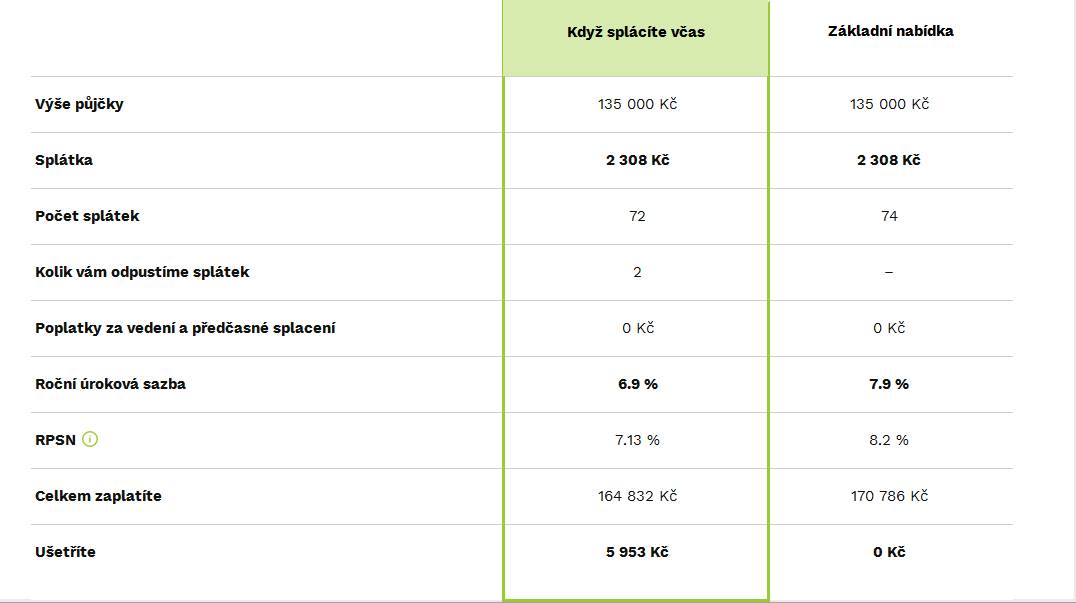This screenshot has height=603, width=1076.
Task: Select the 'Když splácíte včas' column header
Action: point(636,32)
